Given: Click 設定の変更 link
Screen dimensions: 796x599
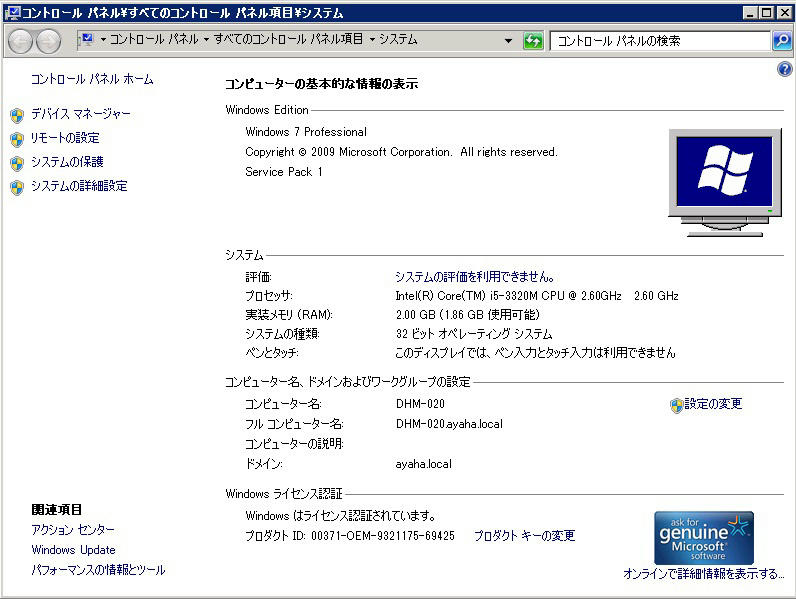Looking at the screenshot, I should [713, 404].
